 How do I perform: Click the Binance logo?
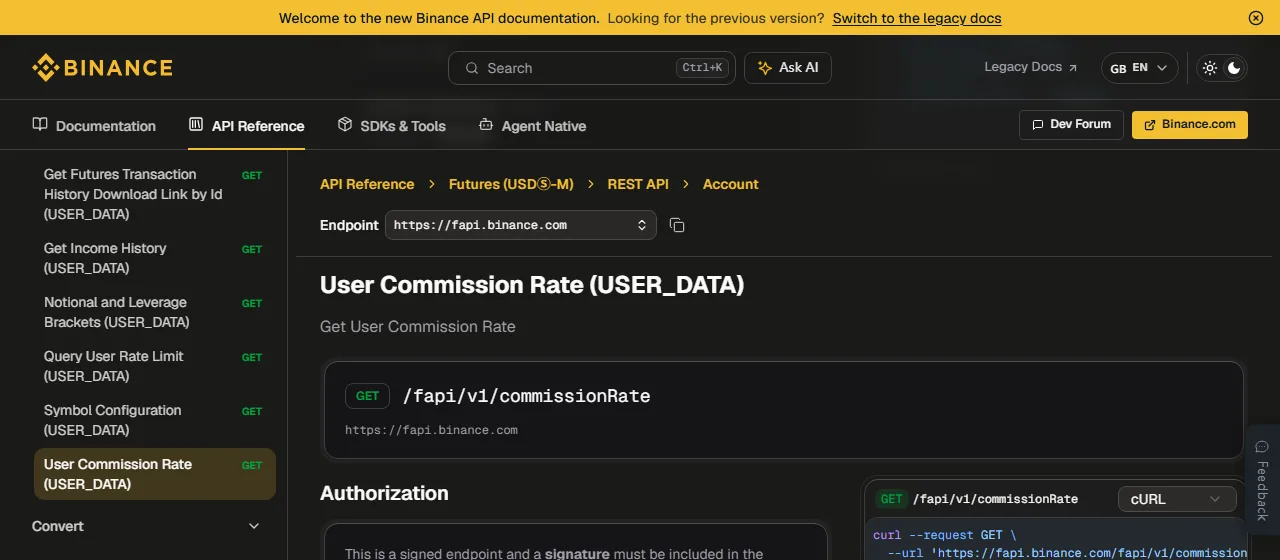point(102,68)
